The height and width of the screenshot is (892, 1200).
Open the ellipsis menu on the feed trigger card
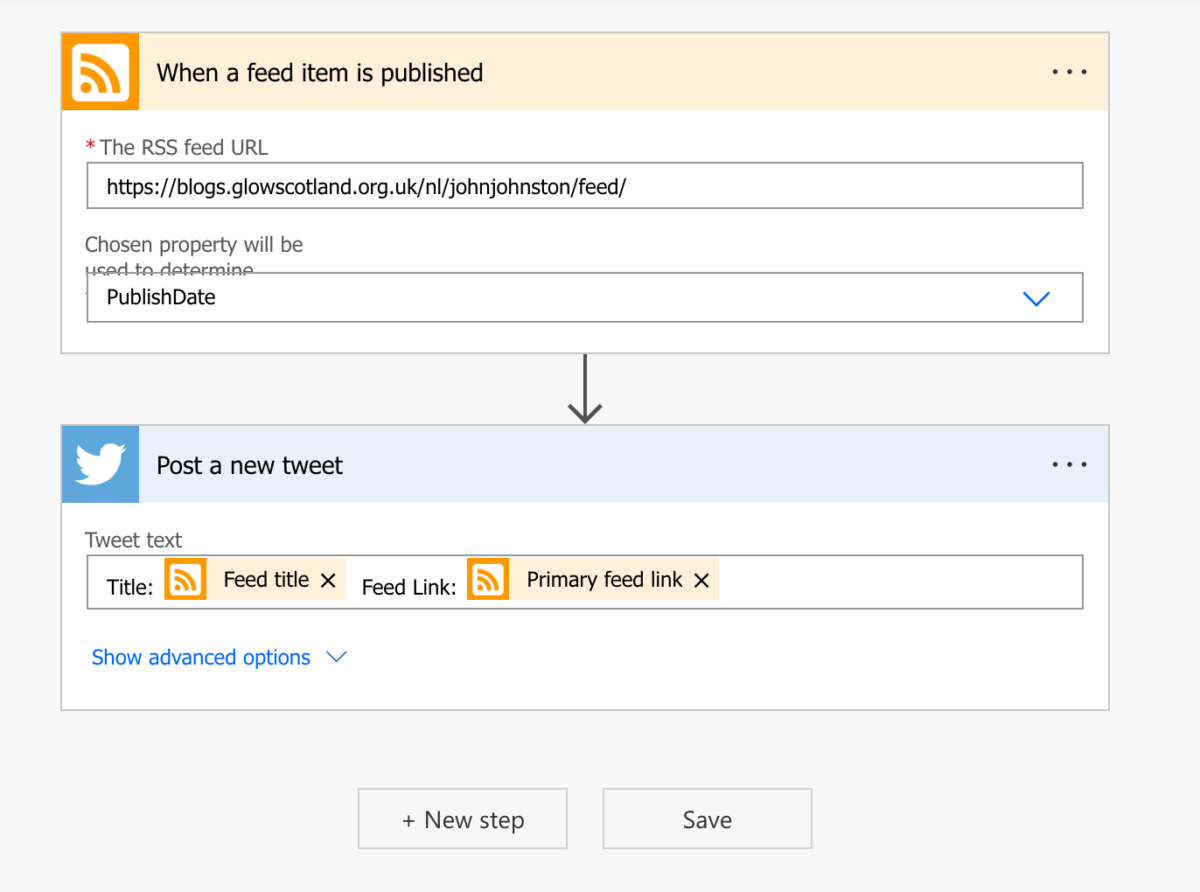click(1069, 71)
